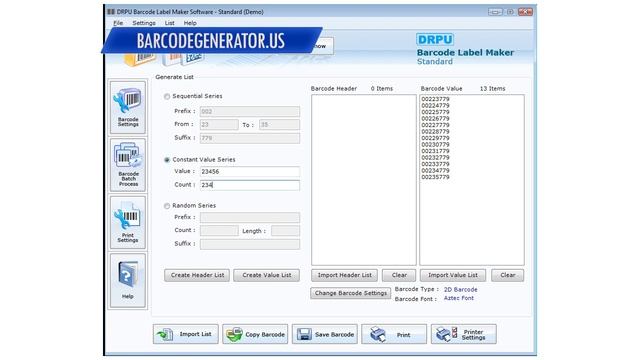Open the Help book icon
The height and width of the screenshot is (360, 640).
[x=128, y=280]
